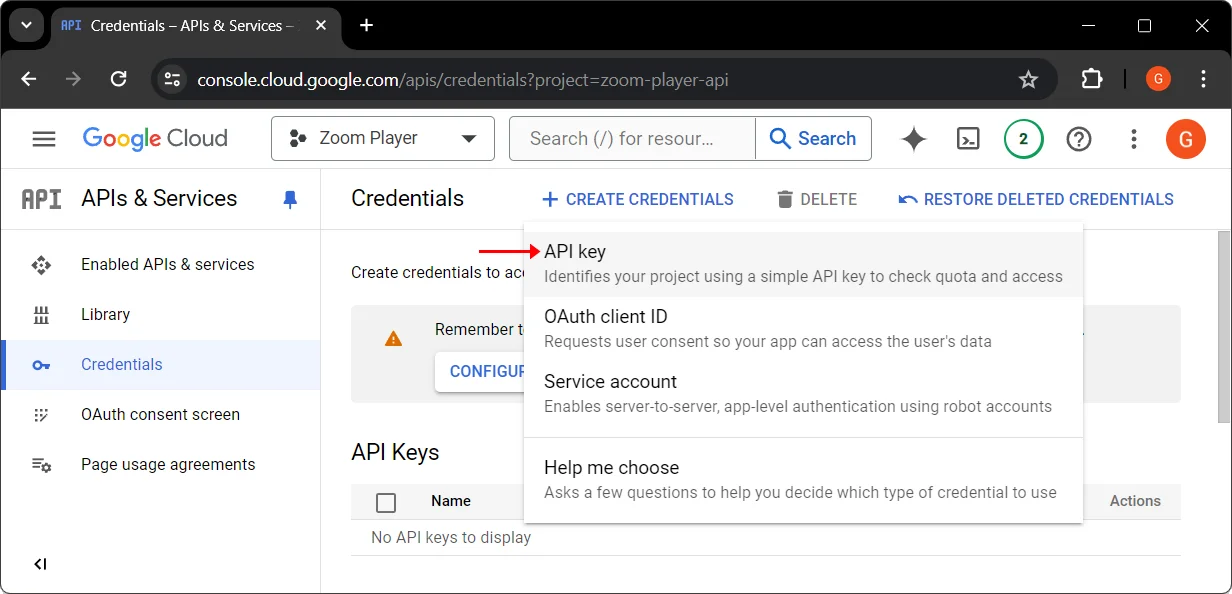1232x594 pixels.
Task: Open OAuth consent screen page
Action: click(x=160, y=415)
